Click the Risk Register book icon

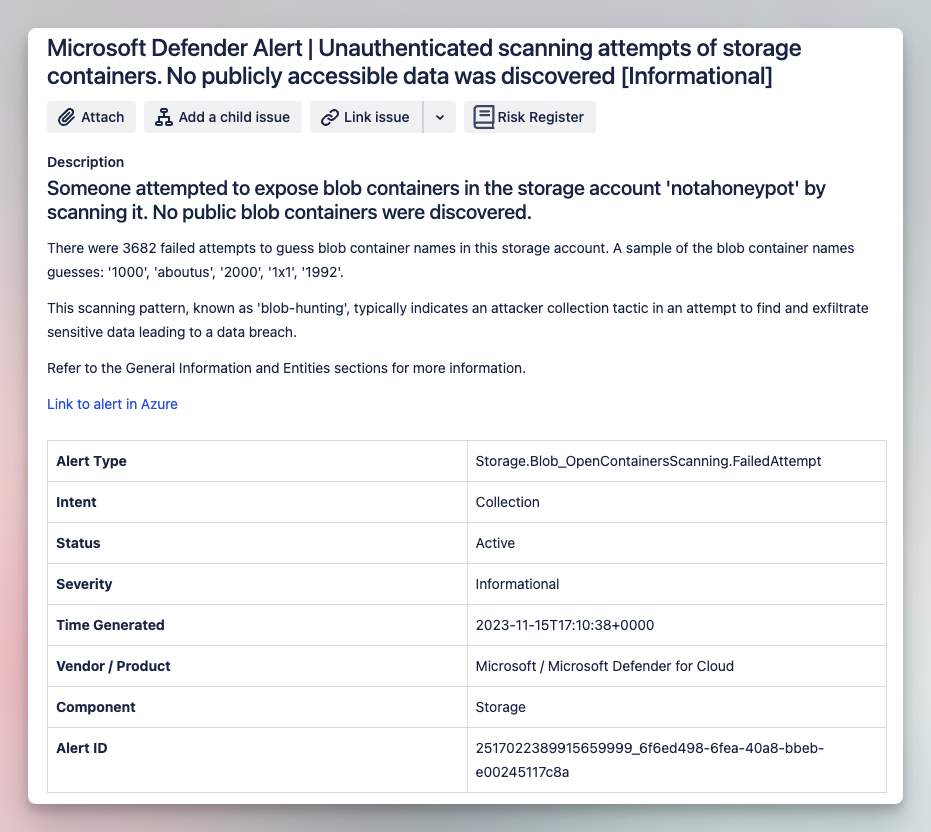coord(483,117)
